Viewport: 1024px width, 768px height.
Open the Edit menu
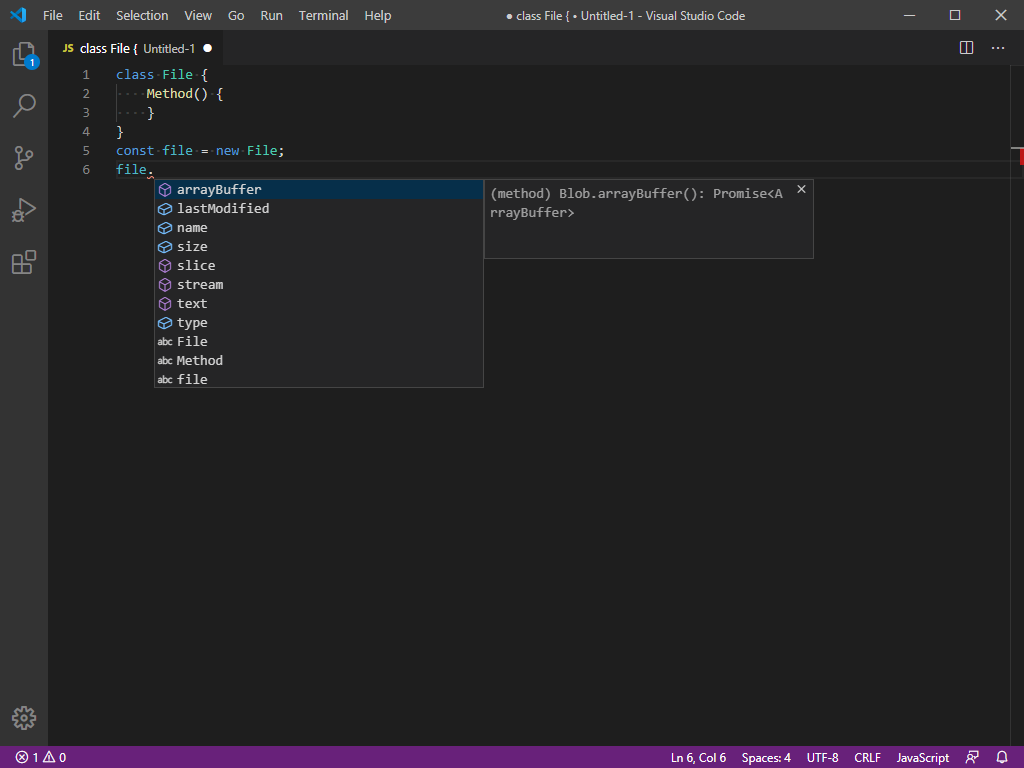click(x=89, y=15)
